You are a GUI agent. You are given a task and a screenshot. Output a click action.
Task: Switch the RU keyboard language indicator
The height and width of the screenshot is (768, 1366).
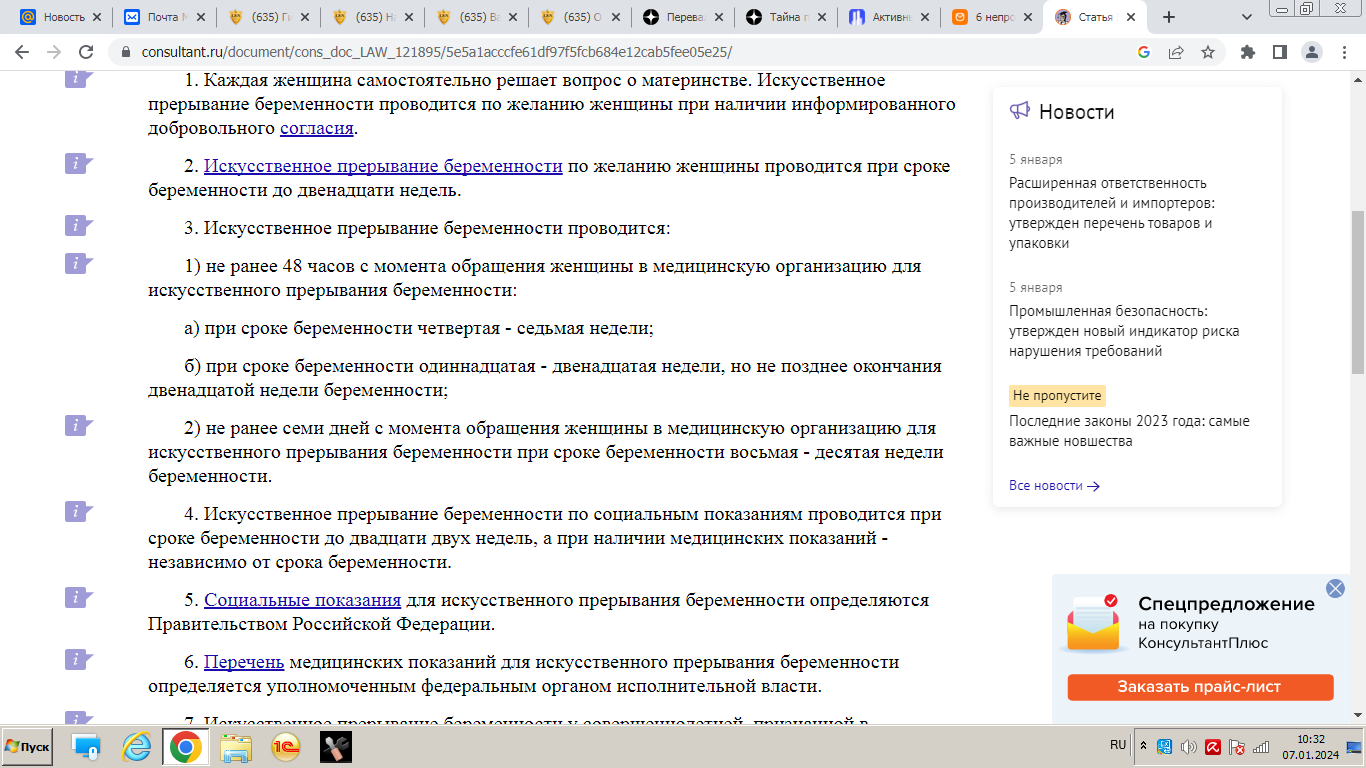coord(1118,745)
